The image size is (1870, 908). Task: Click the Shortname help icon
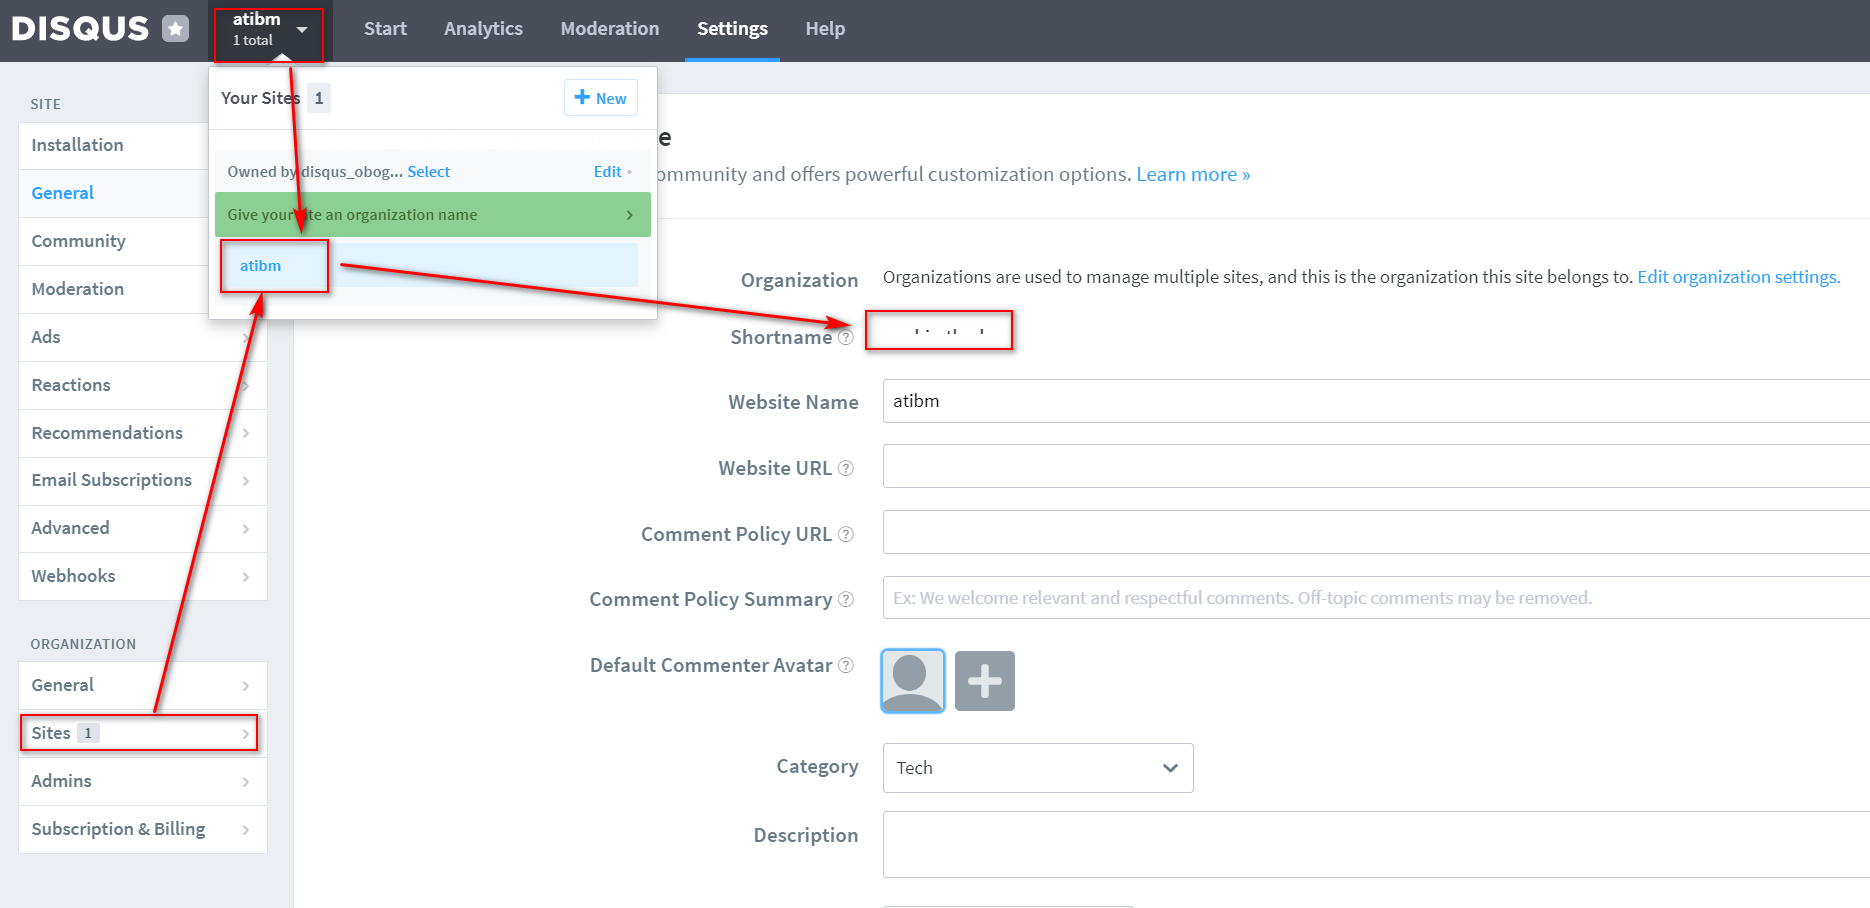coord(846,338)
